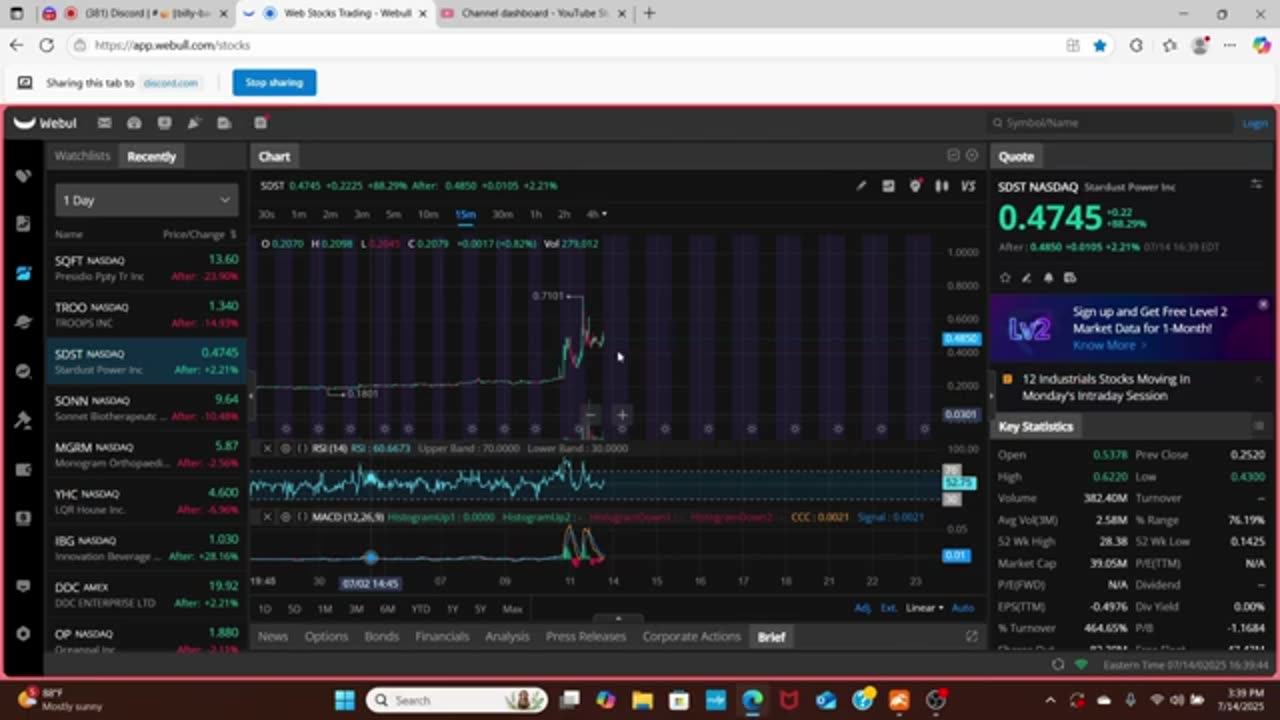This screenshot has height=720, width=1280.
Task: Switch to the Watchlists tab
Action: click(x=82, y=156)
